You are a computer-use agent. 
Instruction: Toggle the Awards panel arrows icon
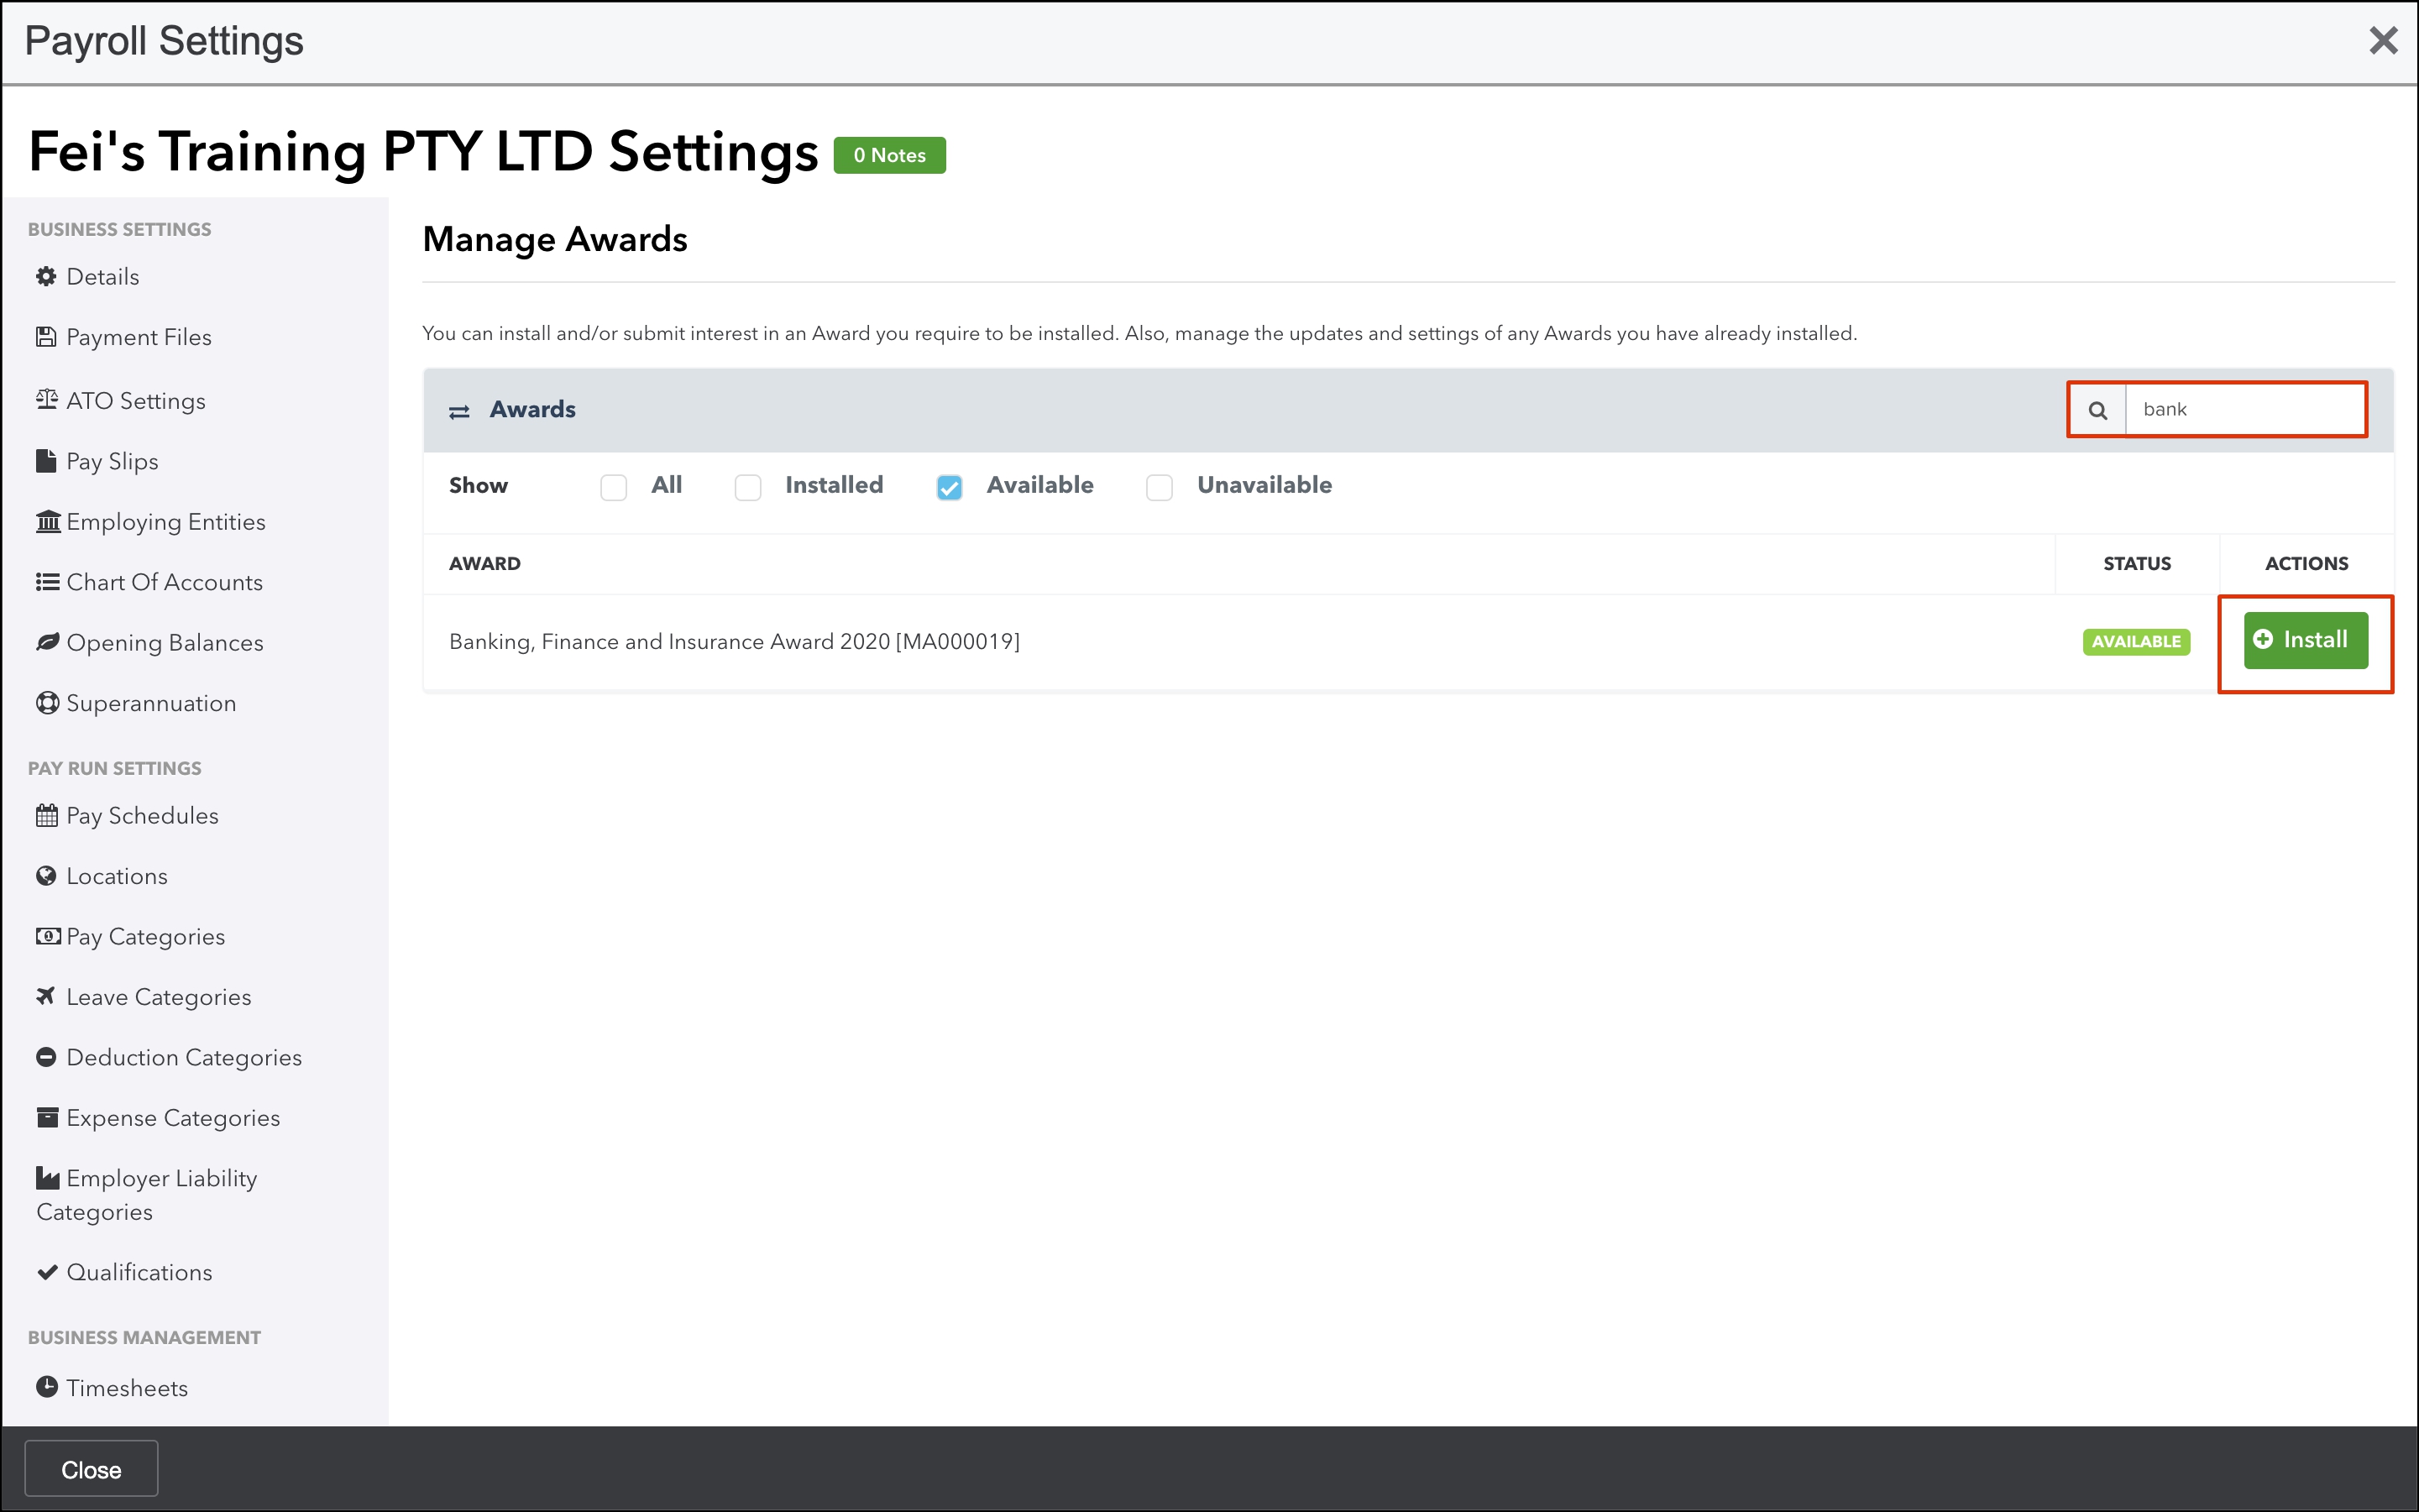coord(459,412)
